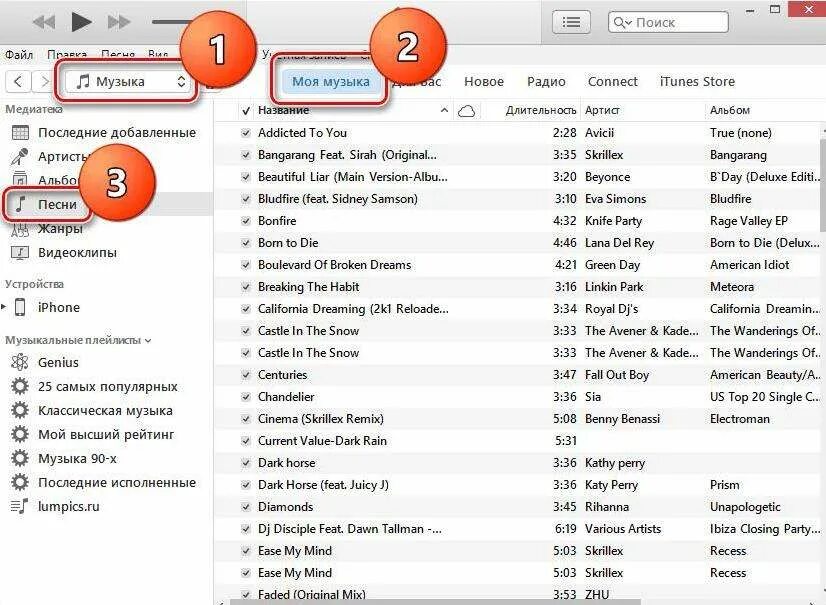Sort by the Артист column header
The width and height of the screenshot is (826, 605).
pos(602,111)
